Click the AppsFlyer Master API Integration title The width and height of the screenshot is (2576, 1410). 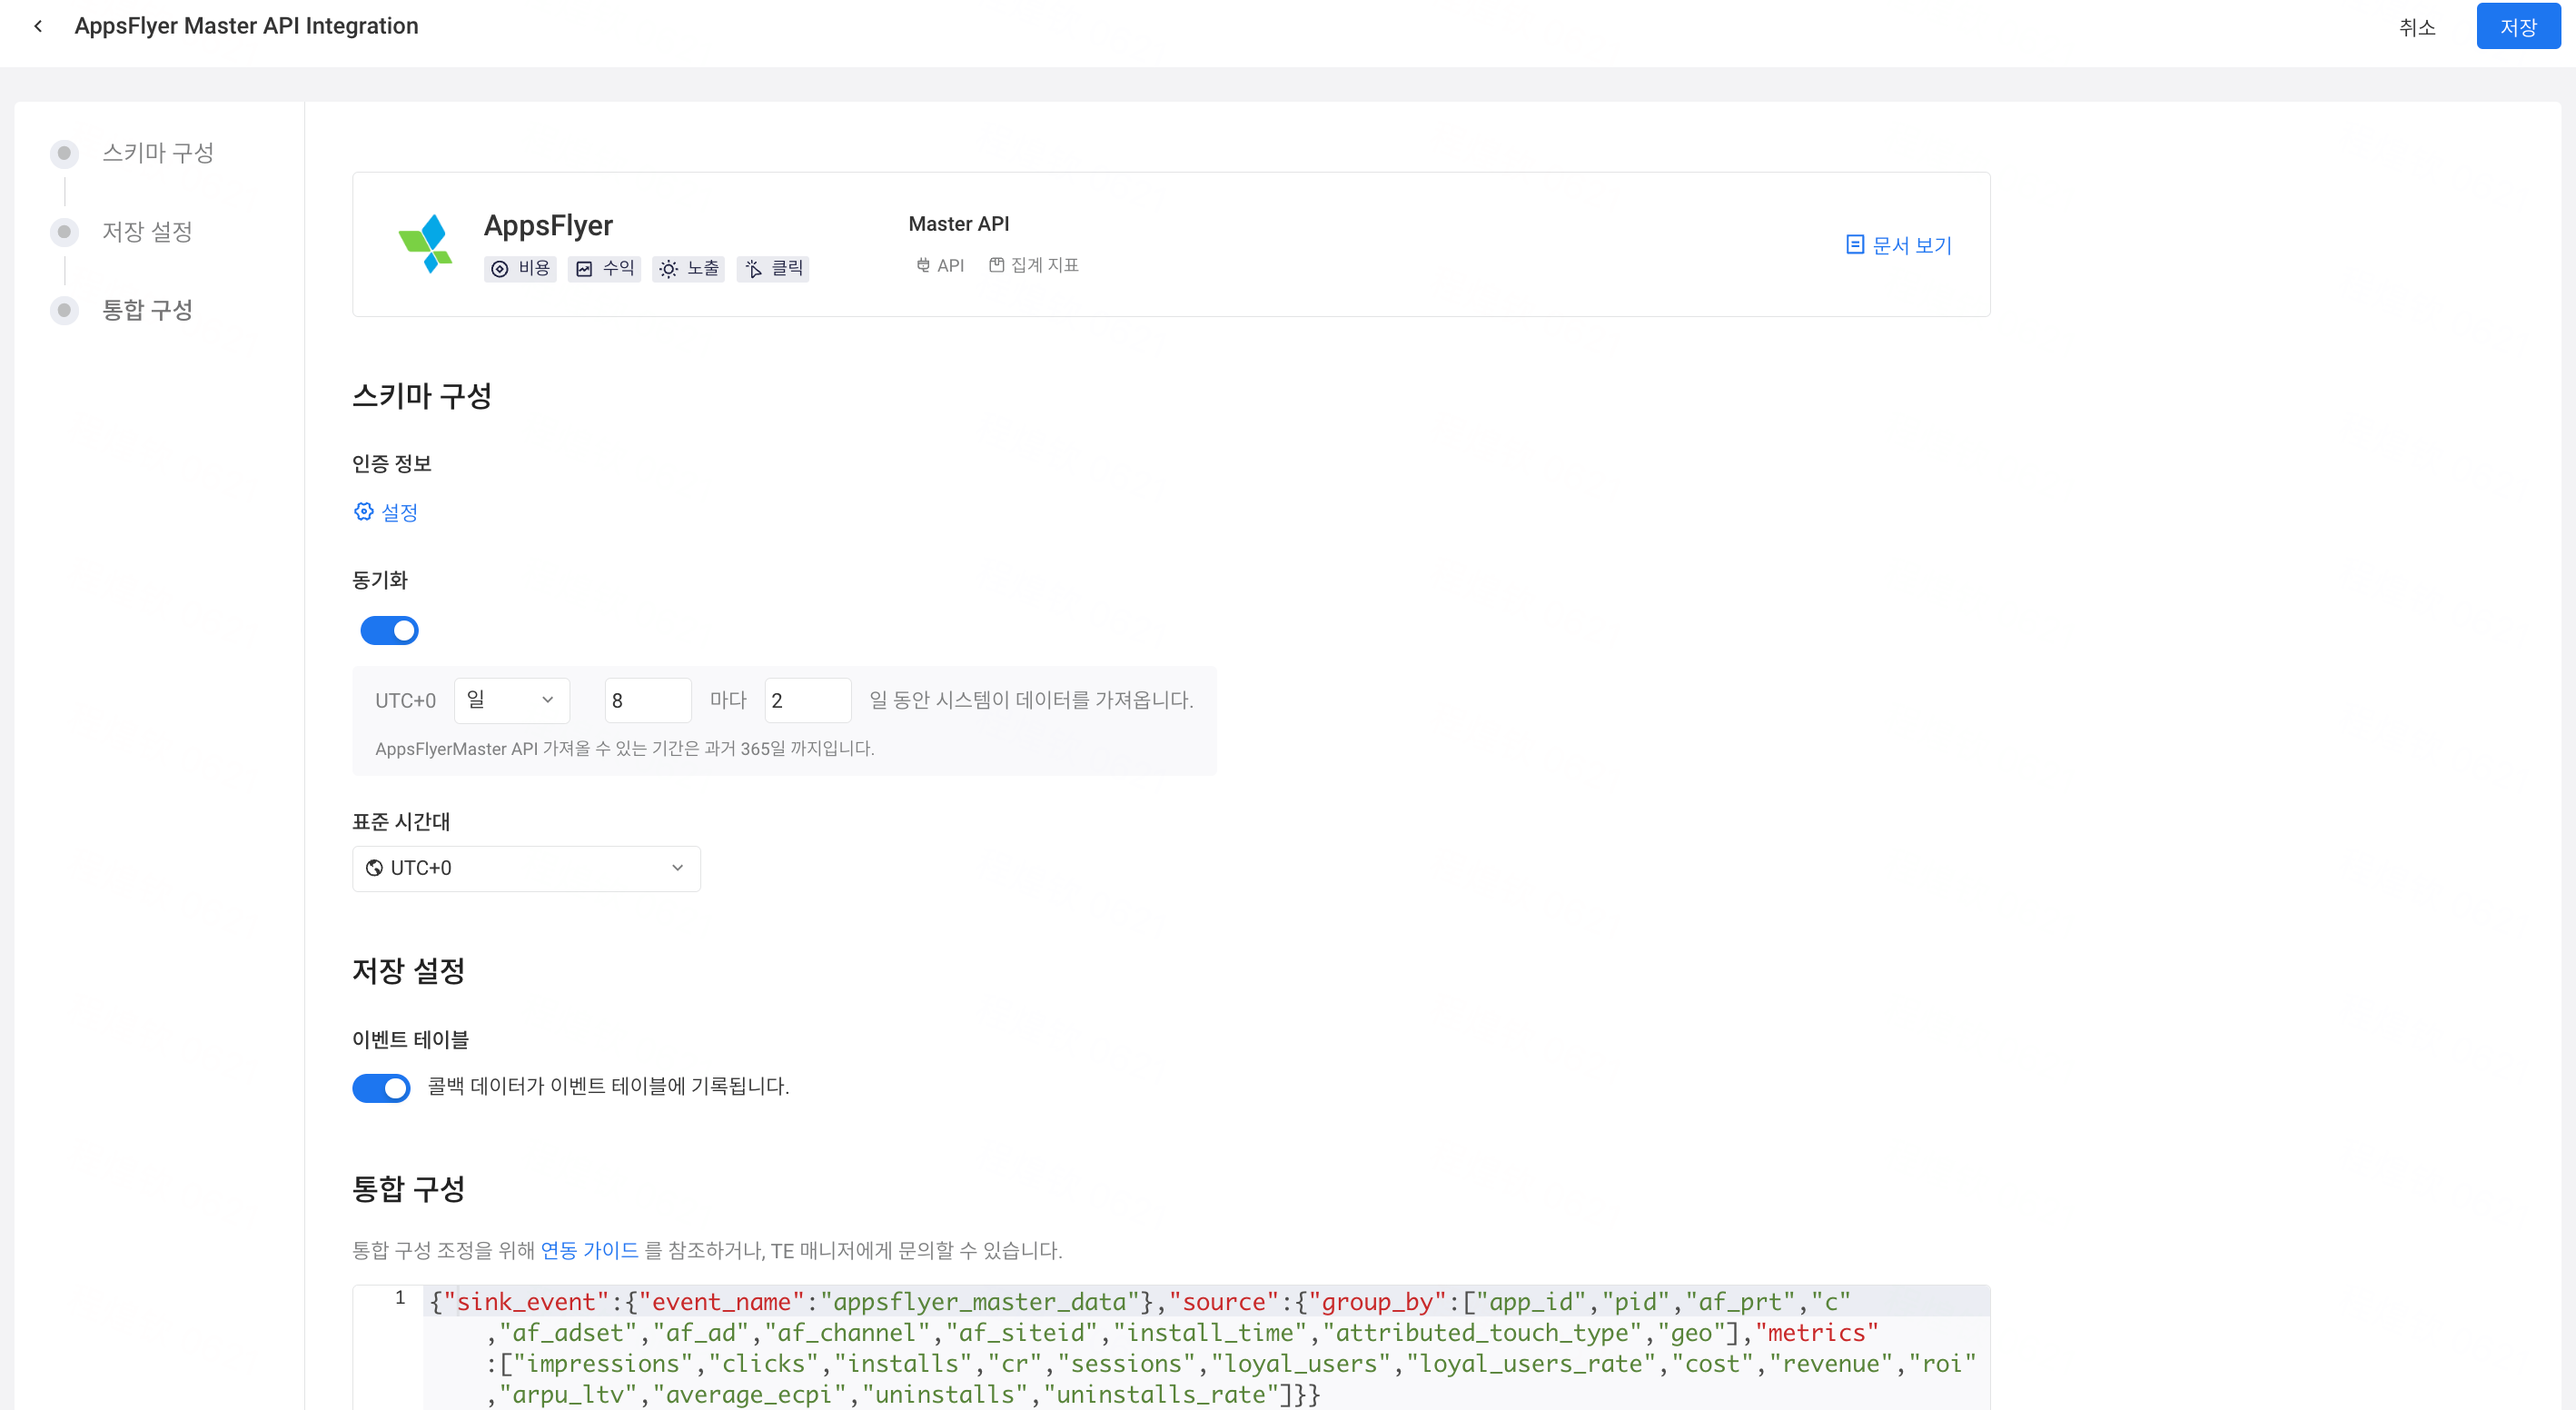[x=246, y=26]
